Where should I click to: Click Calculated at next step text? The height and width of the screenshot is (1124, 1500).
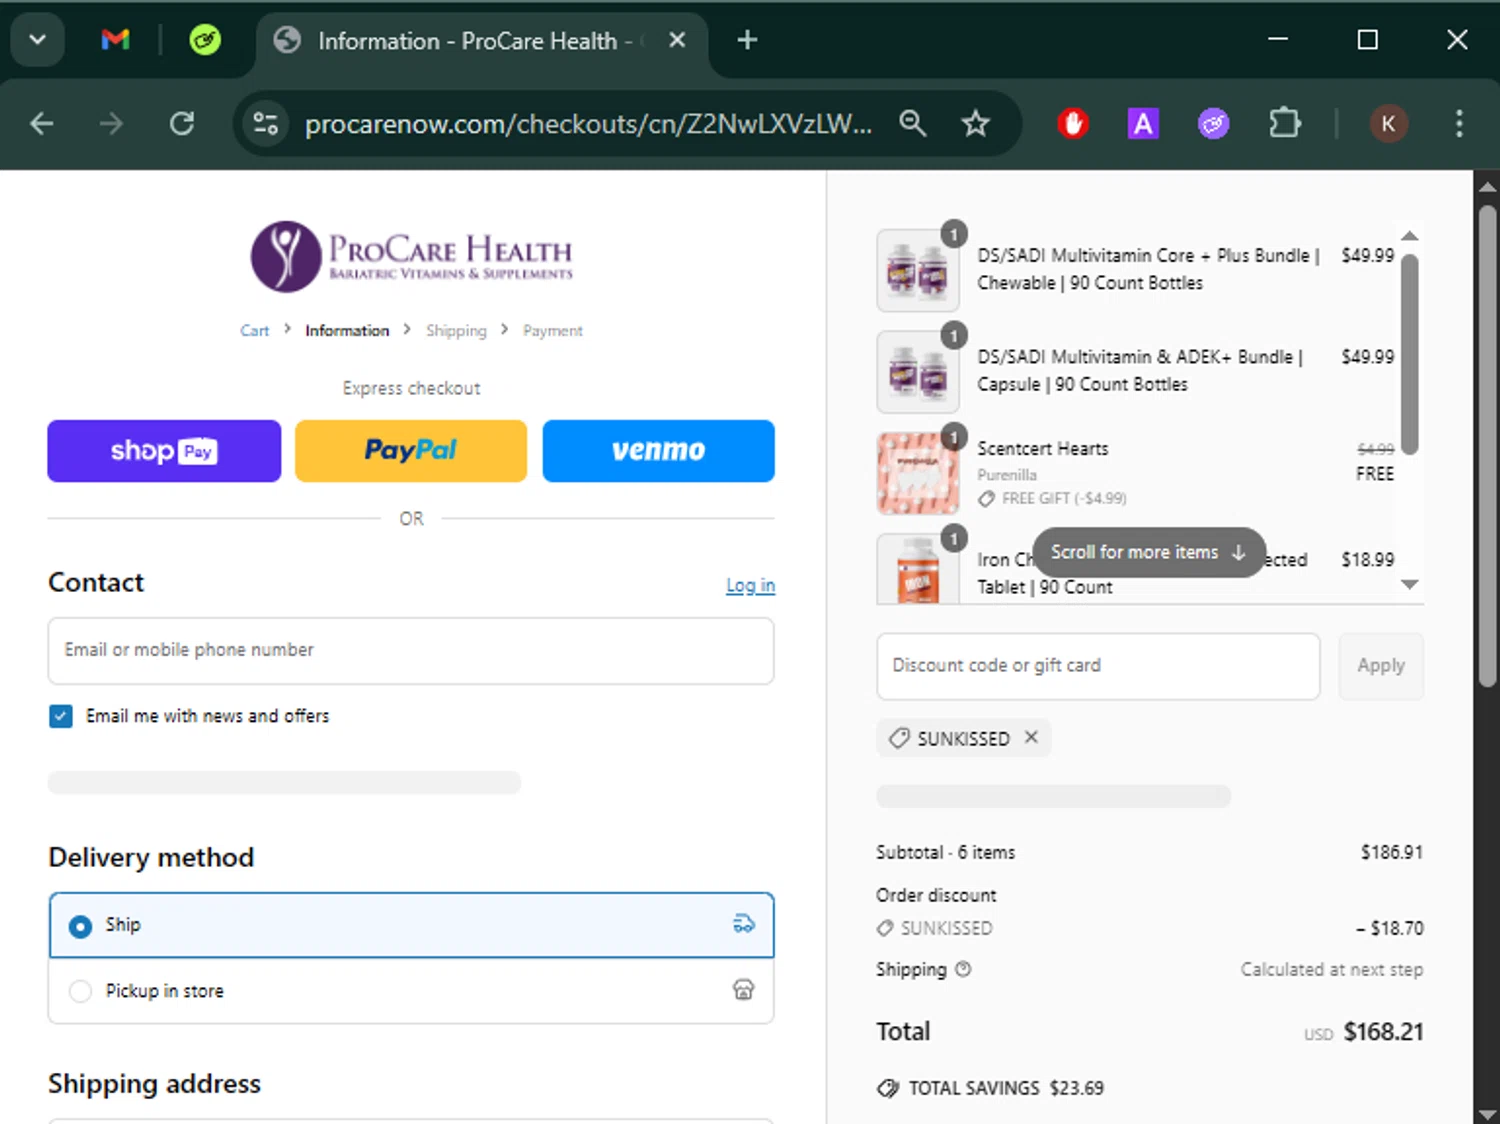coord(1331,970)
